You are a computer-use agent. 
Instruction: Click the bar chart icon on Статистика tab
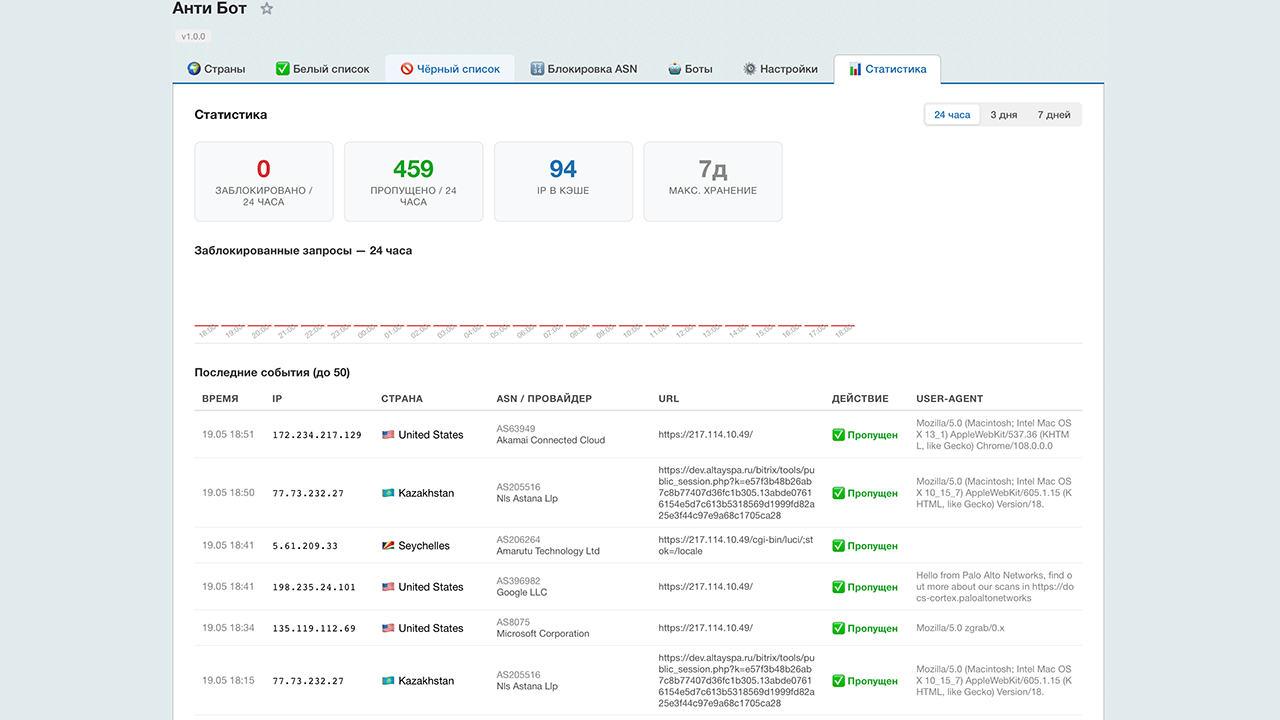(x=855, y=69)
